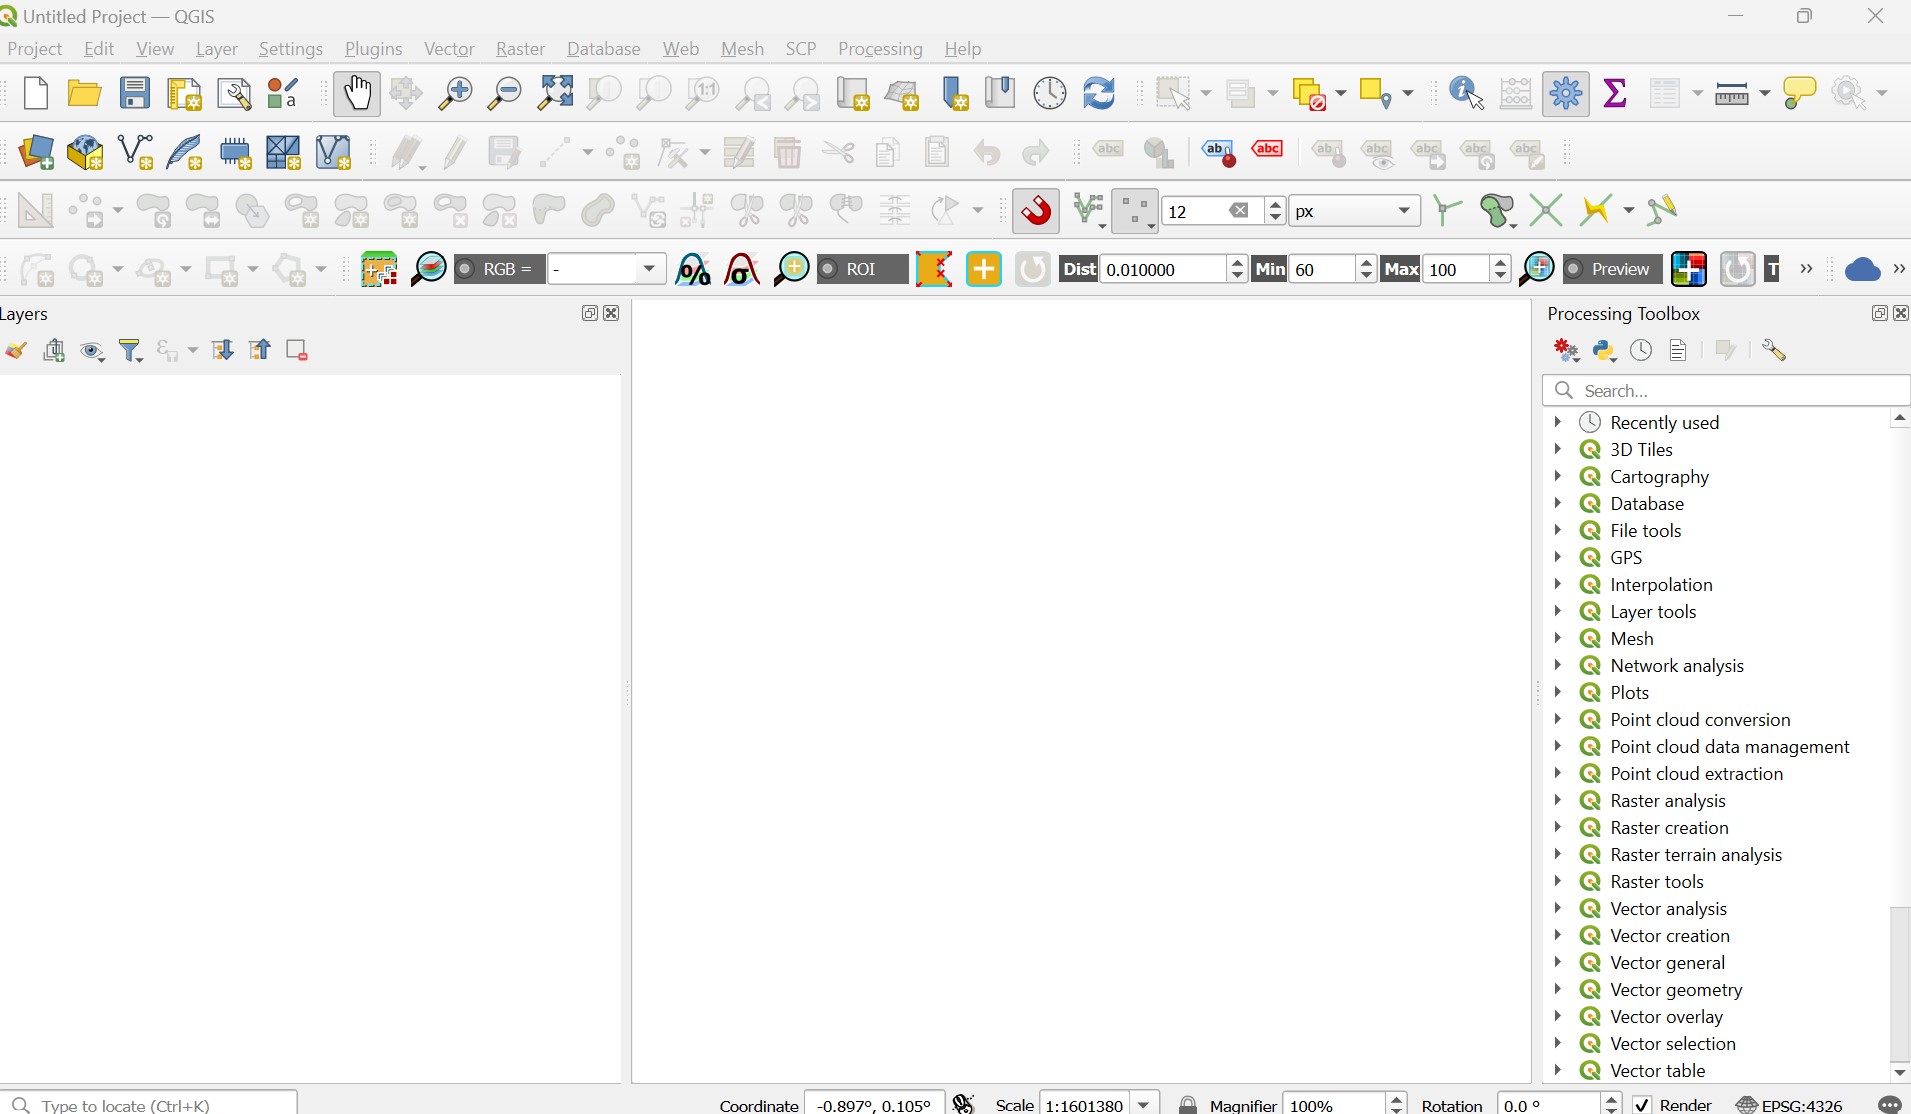Image resolution: width=1911 pixels, height=1114 pixels.
Task: Select the Pan Map hand tool
Action: pos(356,94)
